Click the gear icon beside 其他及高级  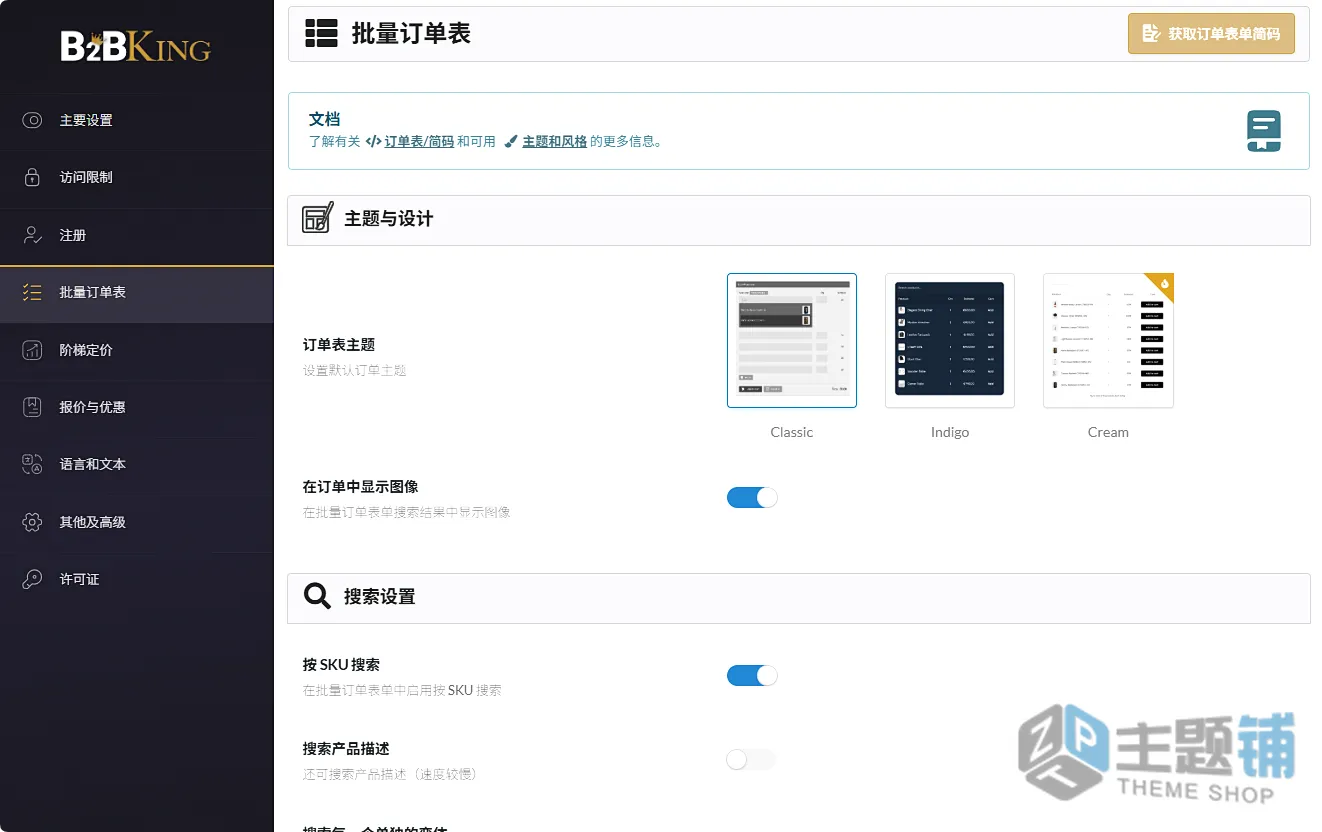pos(32,522)
